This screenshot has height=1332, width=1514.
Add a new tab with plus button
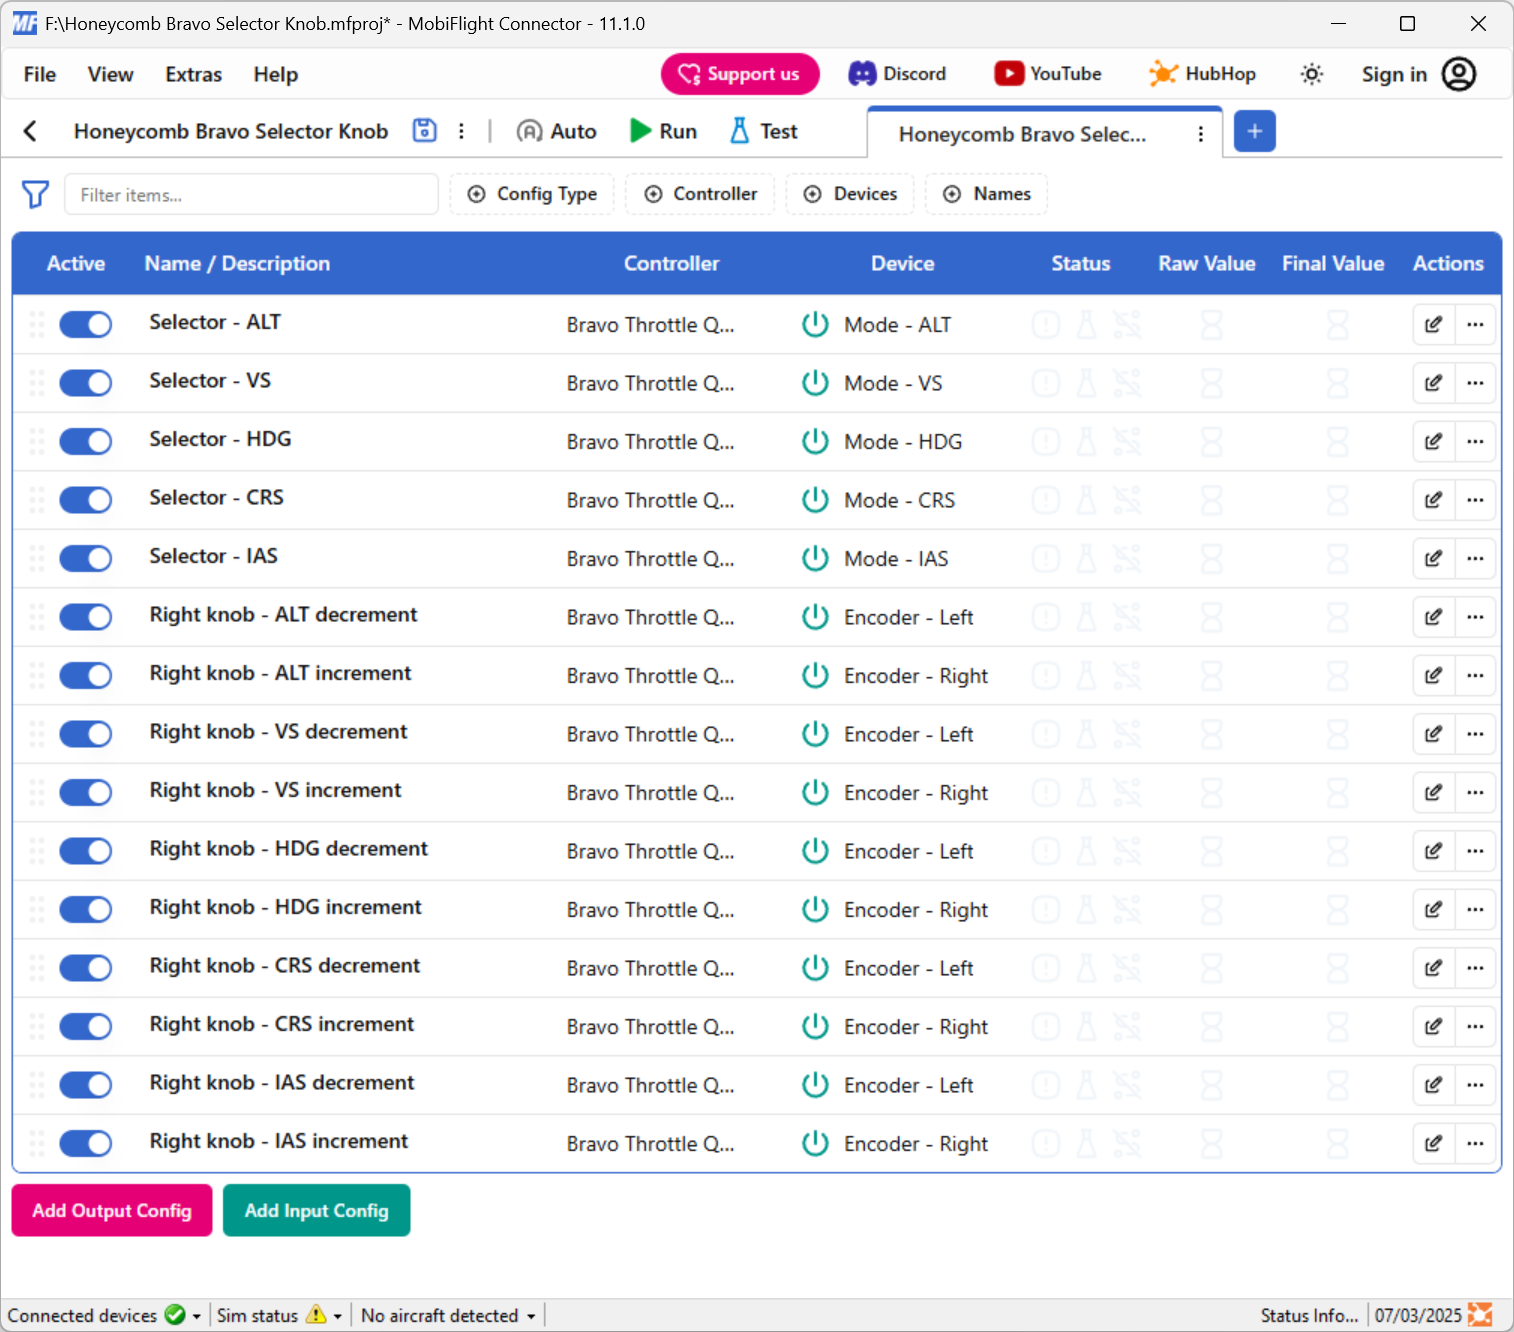(1254, 131)
